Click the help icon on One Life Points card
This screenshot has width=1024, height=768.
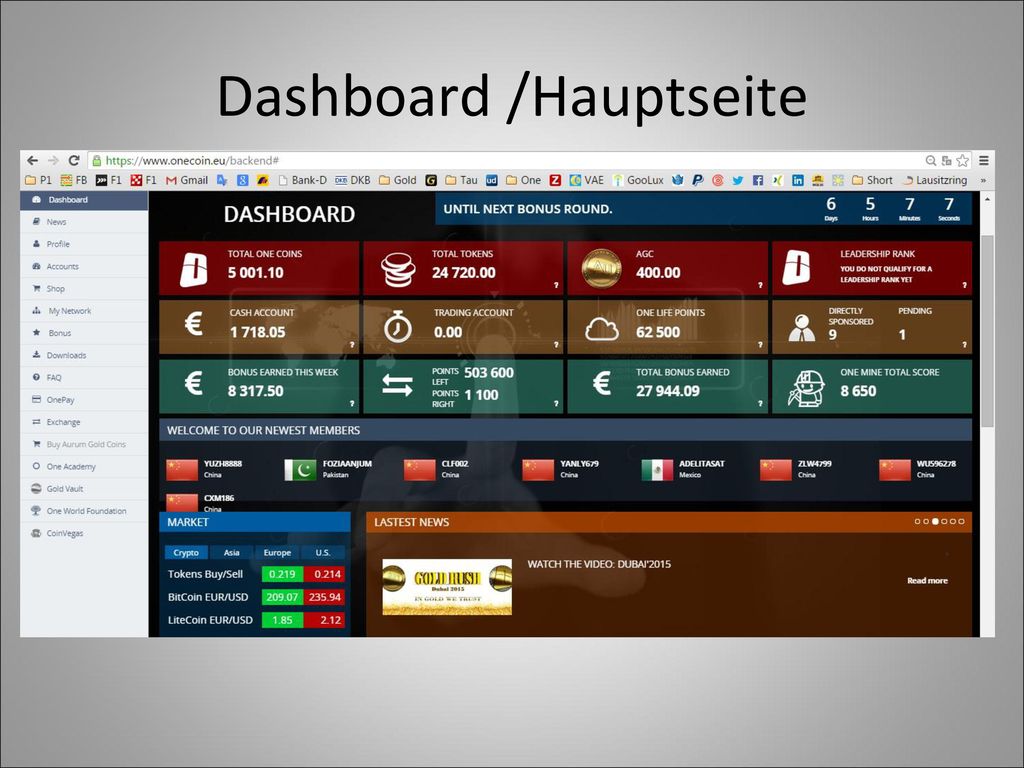coord(760,345)
